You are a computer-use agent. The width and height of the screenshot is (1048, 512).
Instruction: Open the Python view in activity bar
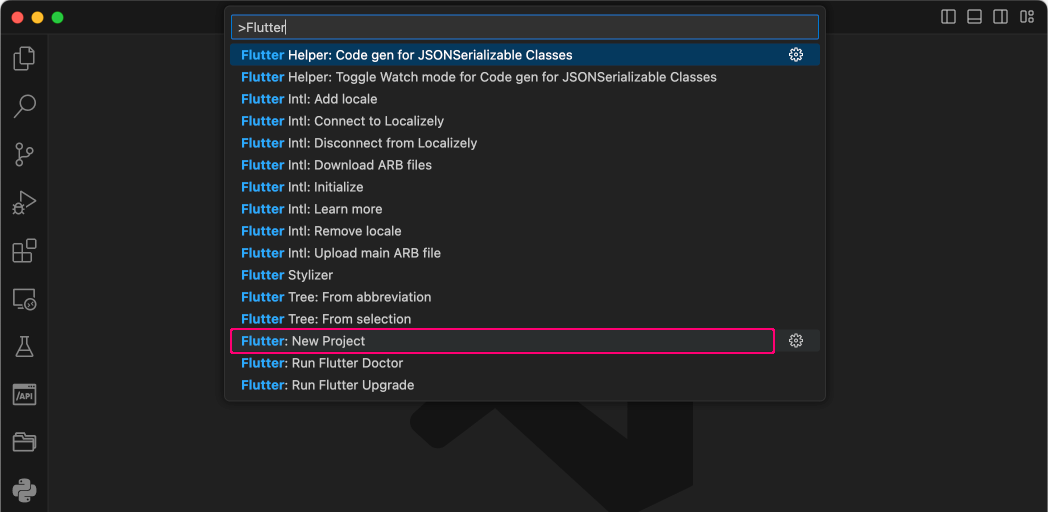pyautogui.click(x=24, y=491)
